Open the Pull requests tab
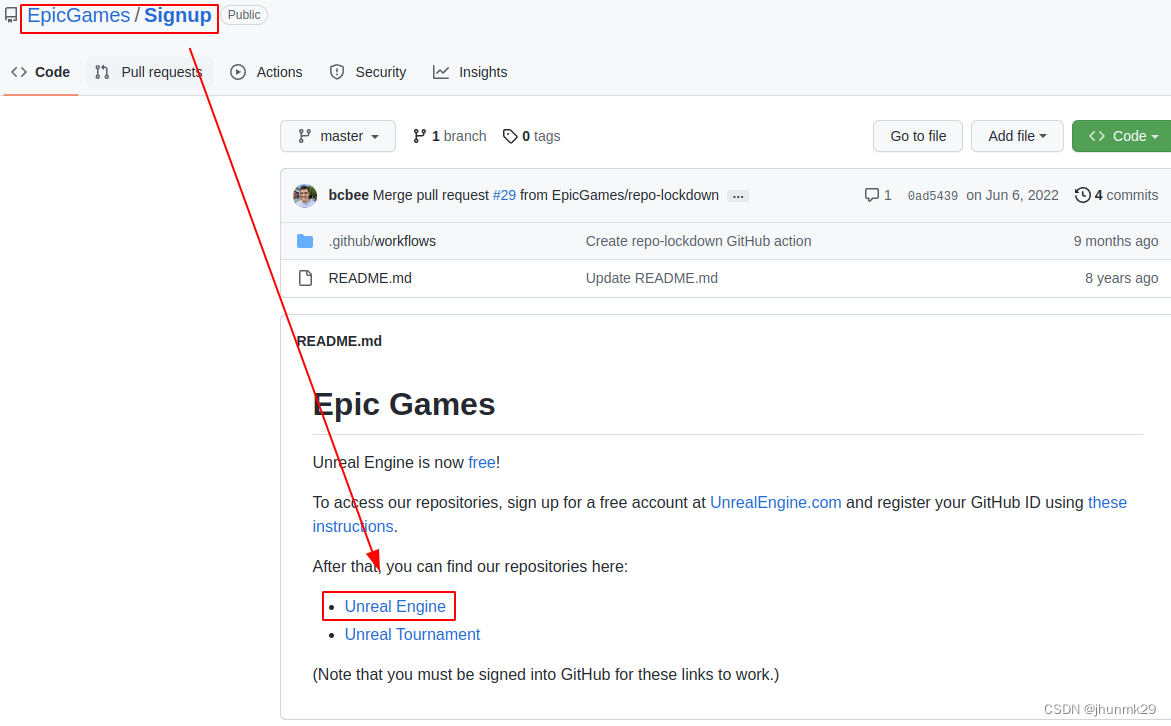The height and width of the screenshot is (726, 1171). coord(149,72)
